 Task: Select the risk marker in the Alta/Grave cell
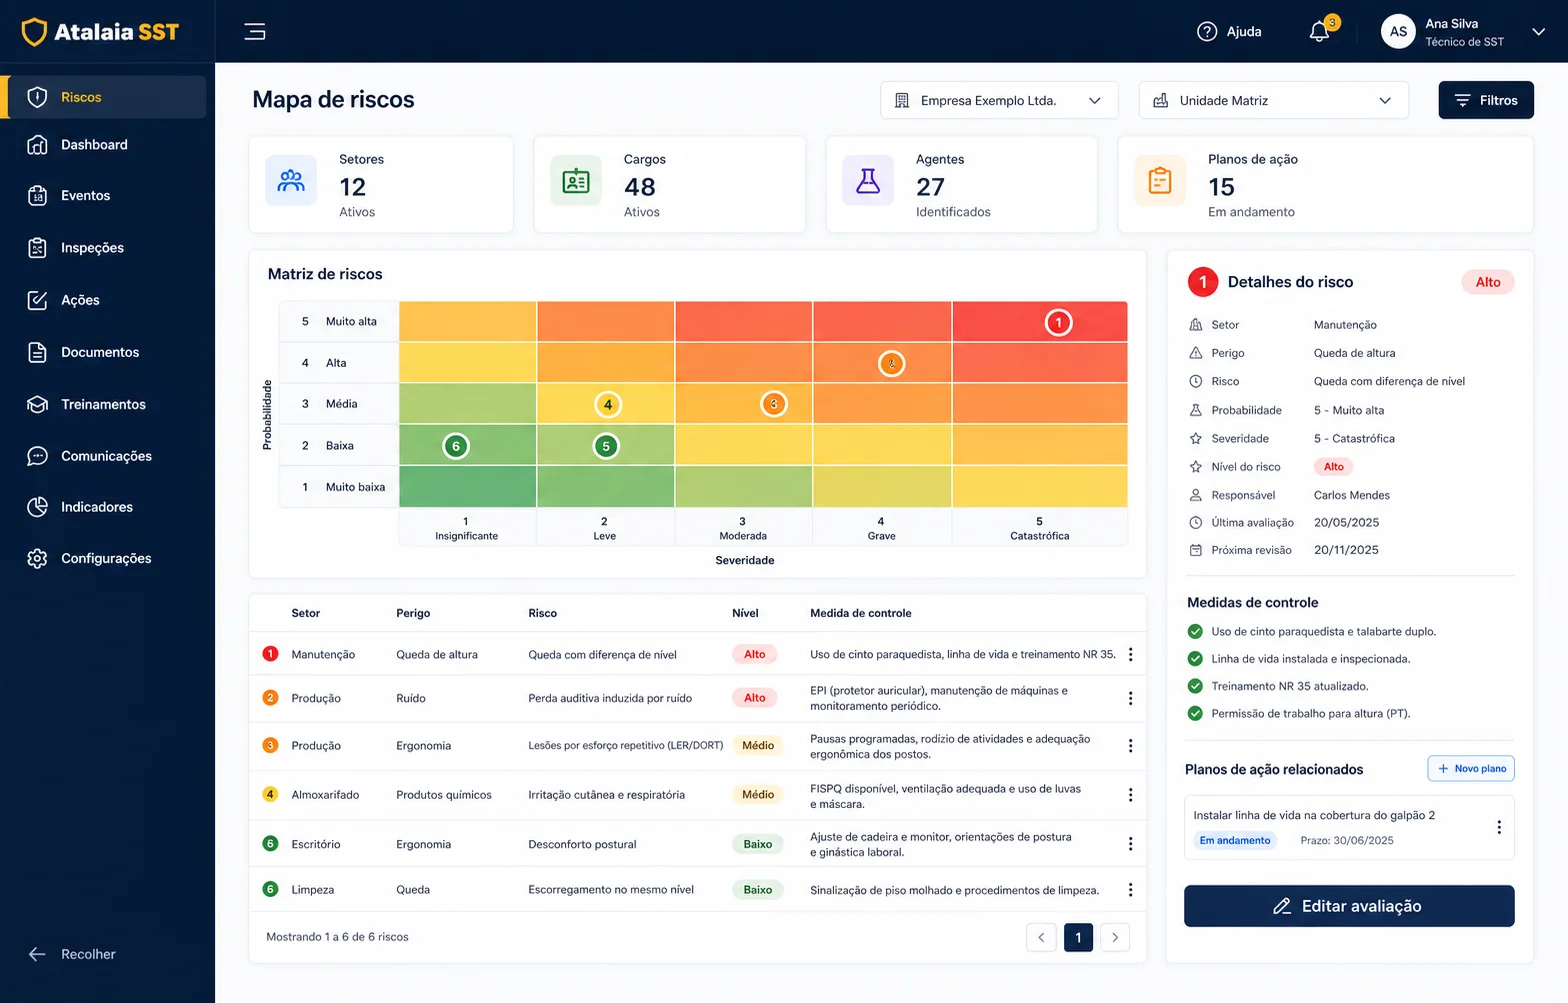click(892, 364)
